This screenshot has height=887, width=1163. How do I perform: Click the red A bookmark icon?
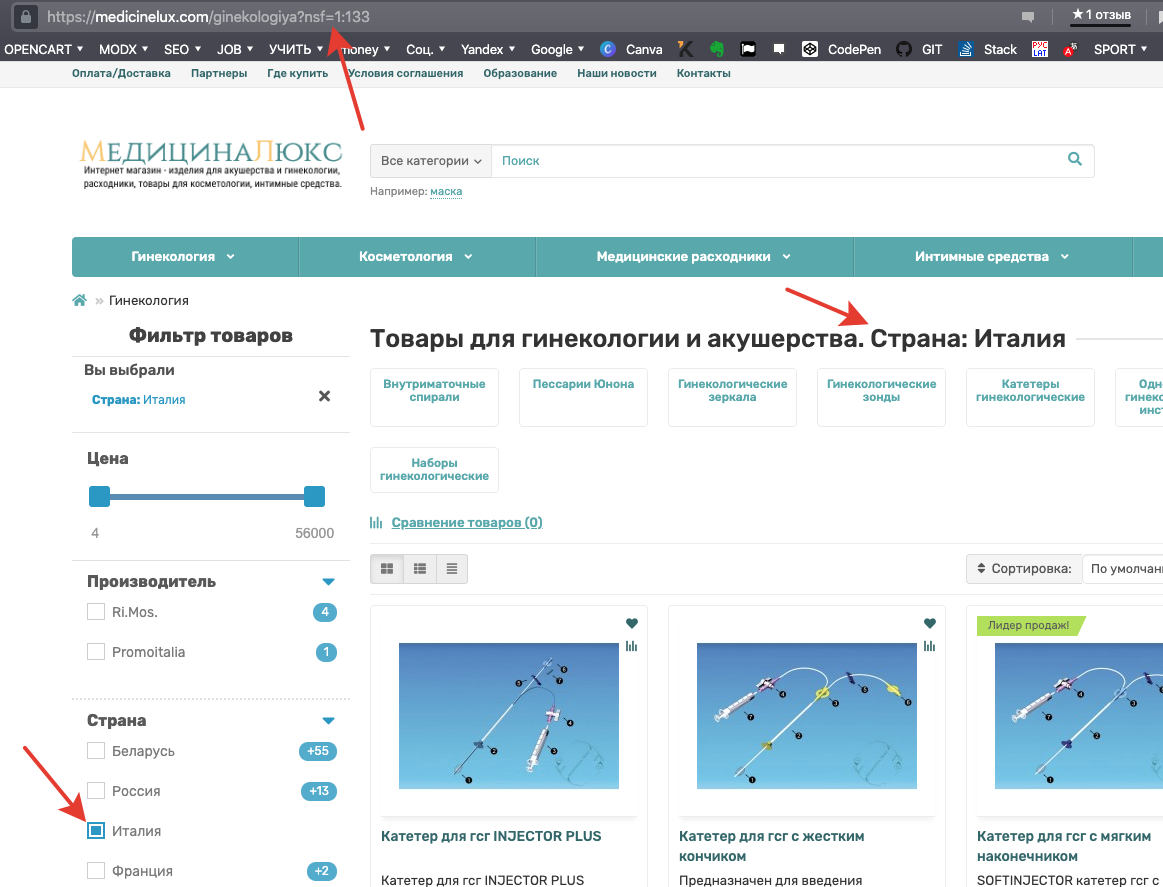(x=1070, y=49)
